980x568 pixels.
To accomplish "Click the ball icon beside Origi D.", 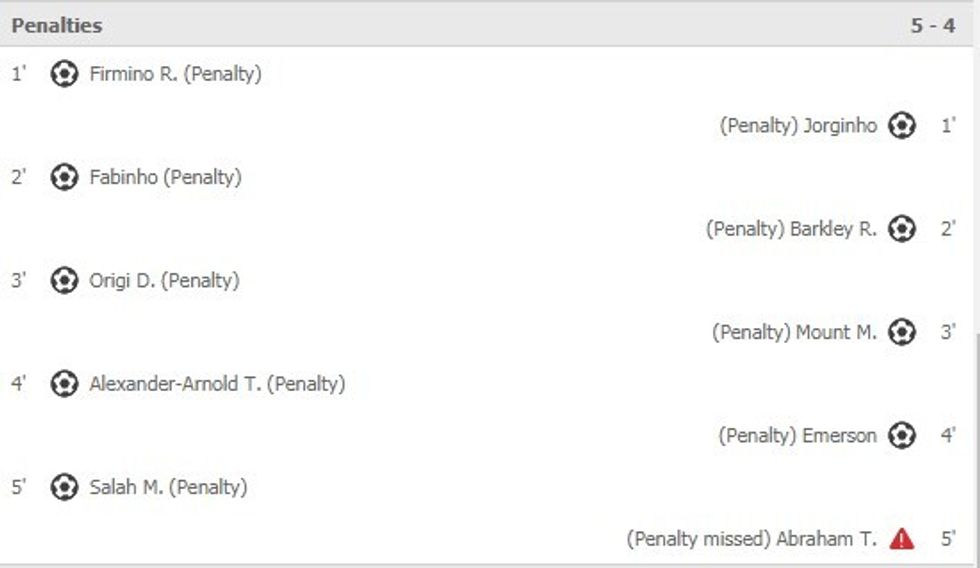I will 64,281.
